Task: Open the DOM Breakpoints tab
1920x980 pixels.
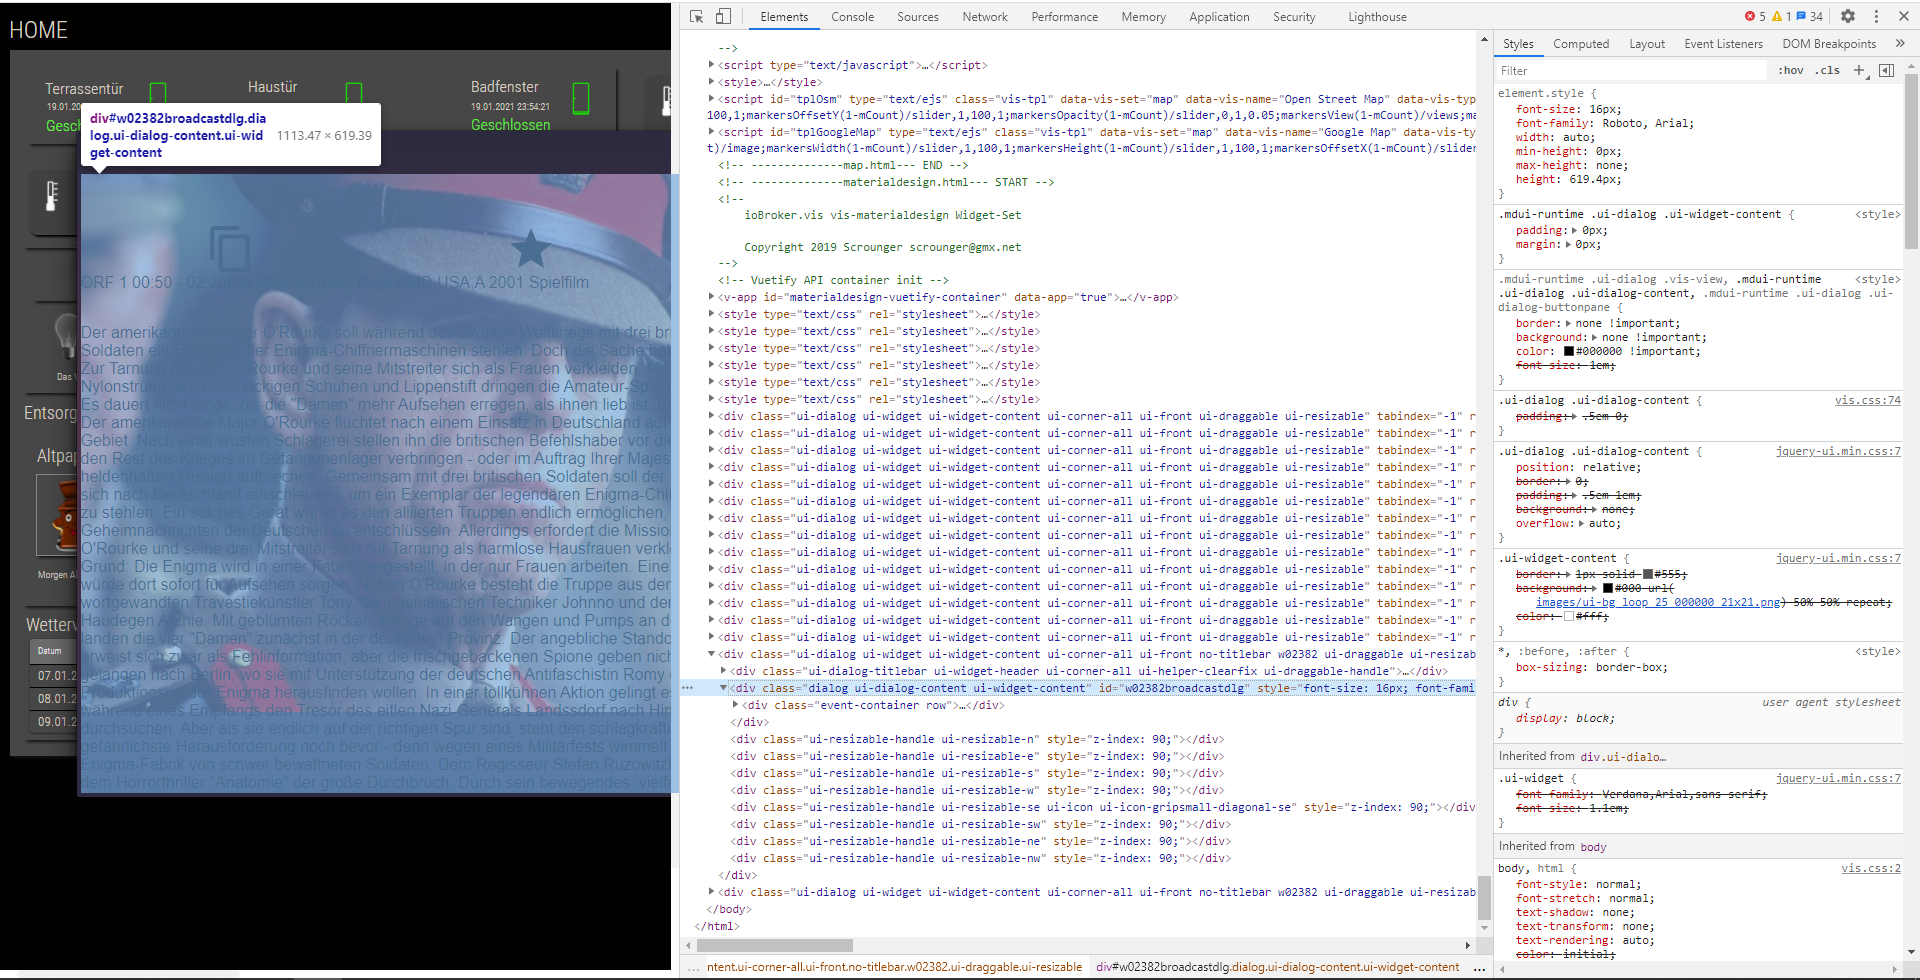Action: [x=1829, y=44]
